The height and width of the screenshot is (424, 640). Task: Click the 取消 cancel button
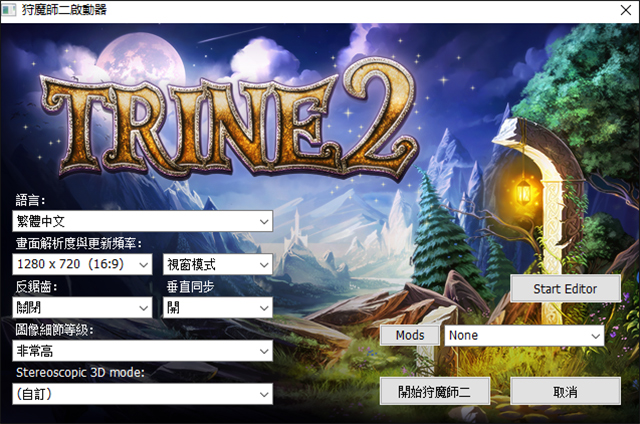click(565, 392)
